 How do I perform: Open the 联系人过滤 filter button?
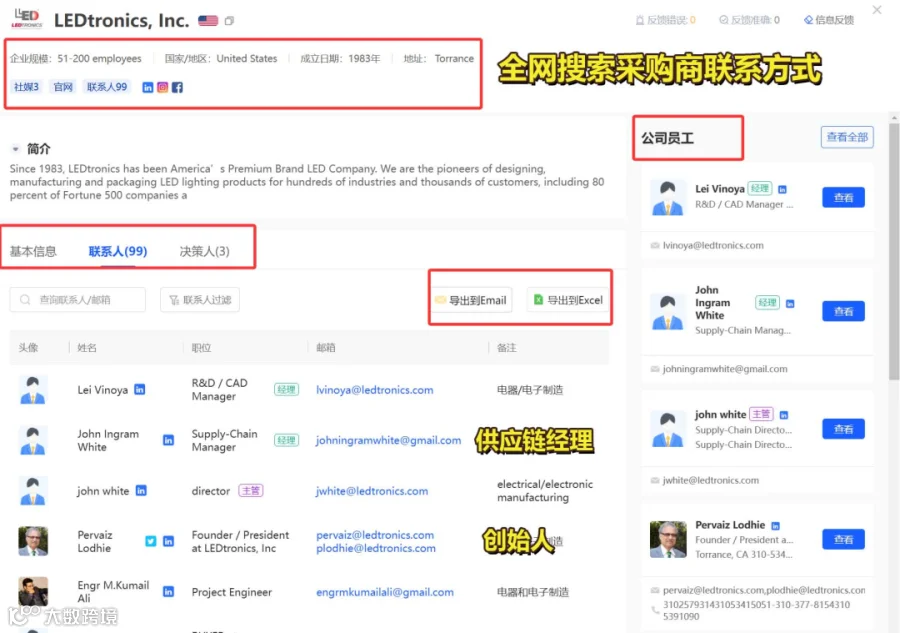200,300
